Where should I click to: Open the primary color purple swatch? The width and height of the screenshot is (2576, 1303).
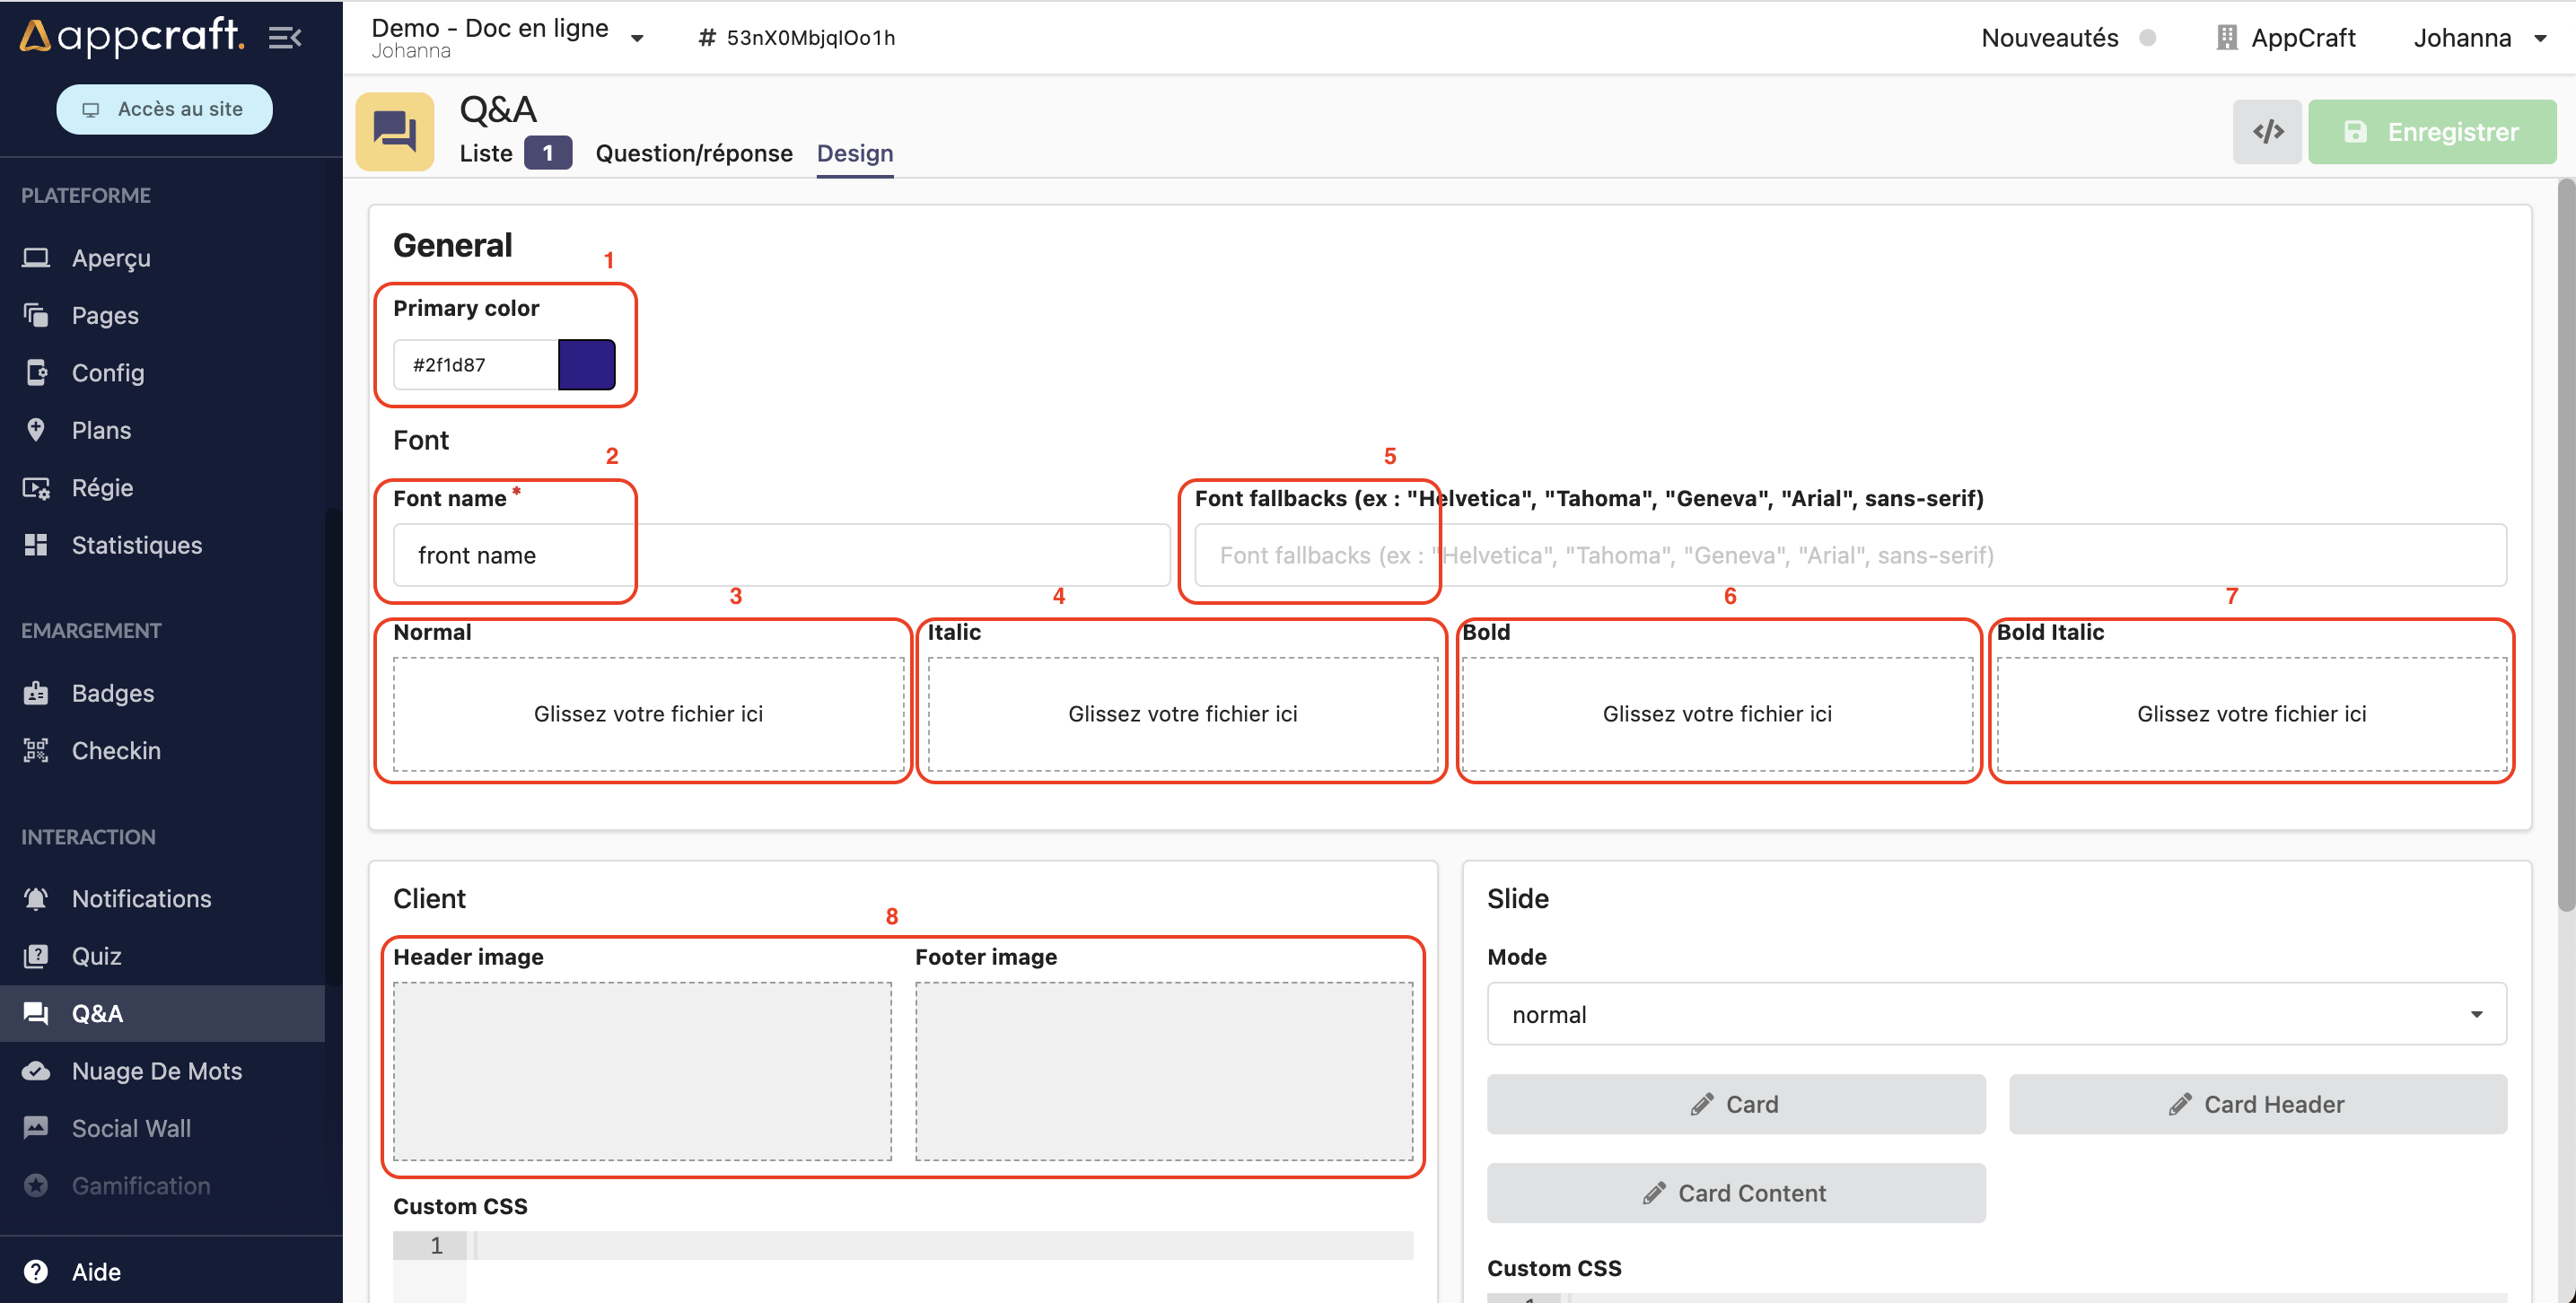tap(586, 364)
